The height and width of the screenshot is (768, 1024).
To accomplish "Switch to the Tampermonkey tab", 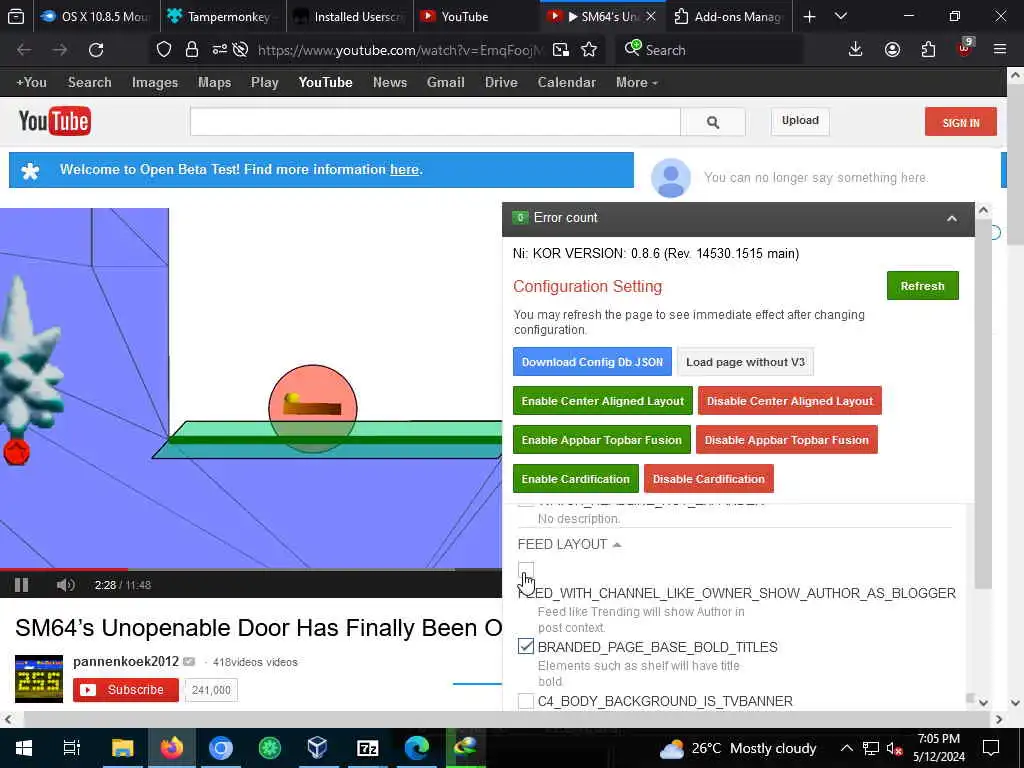I will tap(223, 16).
